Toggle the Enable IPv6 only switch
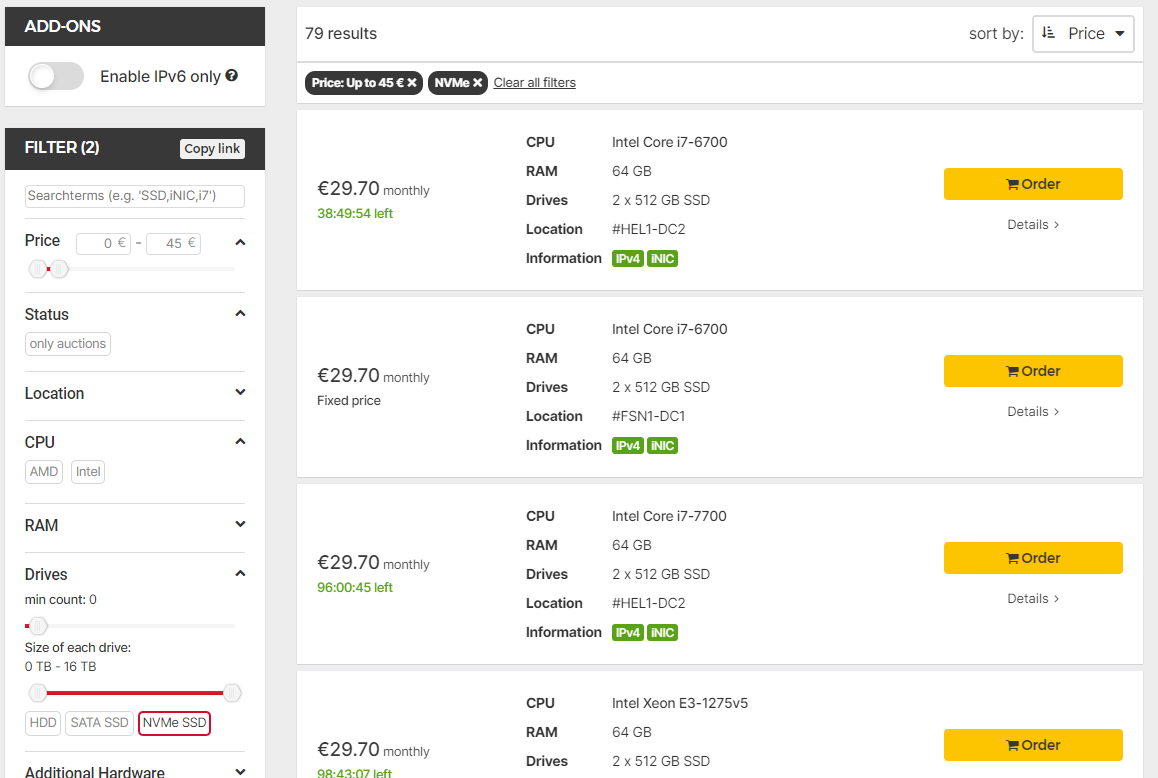Image resolution: width=1158 pixels, height=778 pixels. 56,76
